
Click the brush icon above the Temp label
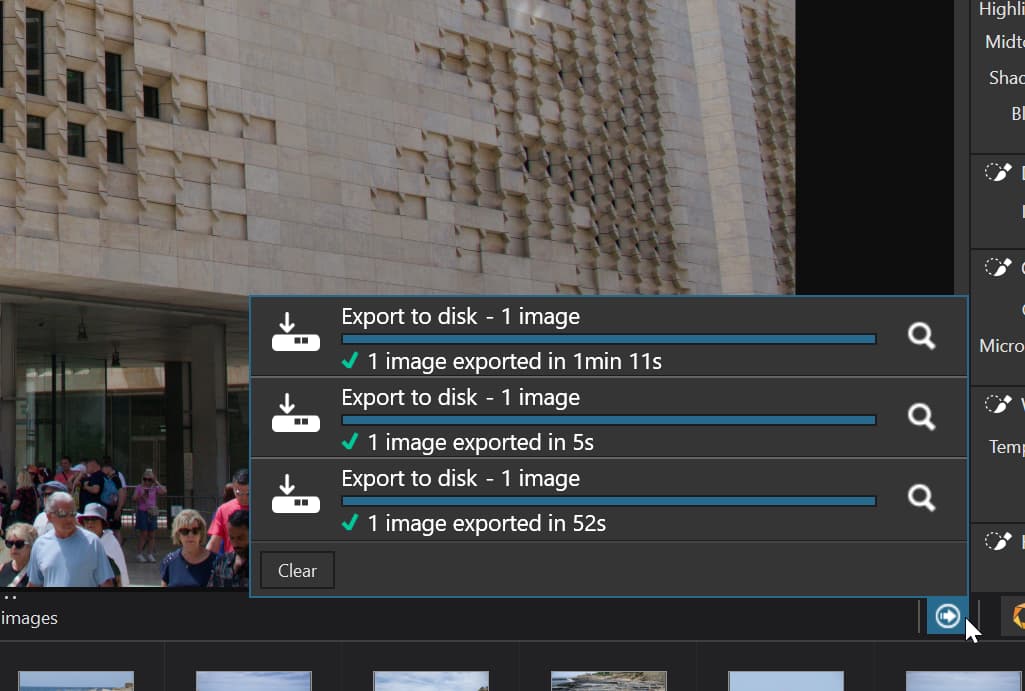(x=998, y=404)
